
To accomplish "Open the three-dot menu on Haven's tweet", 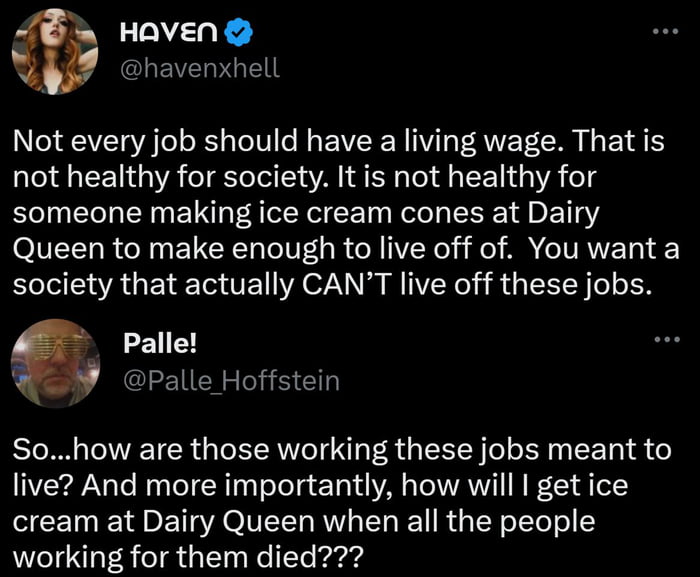I will [x=666, y=31].
